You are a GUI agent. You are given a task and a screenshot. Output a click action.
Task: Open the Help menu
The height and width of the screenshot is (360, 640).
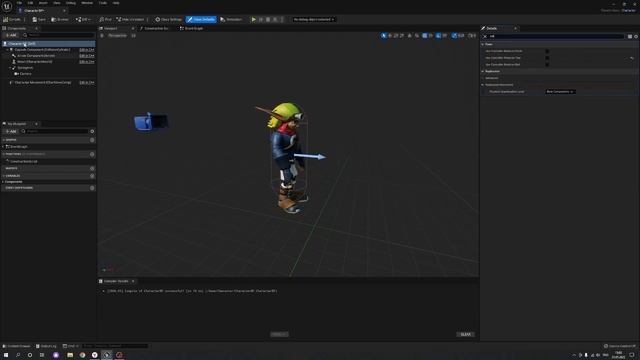(x=116, y=3)
